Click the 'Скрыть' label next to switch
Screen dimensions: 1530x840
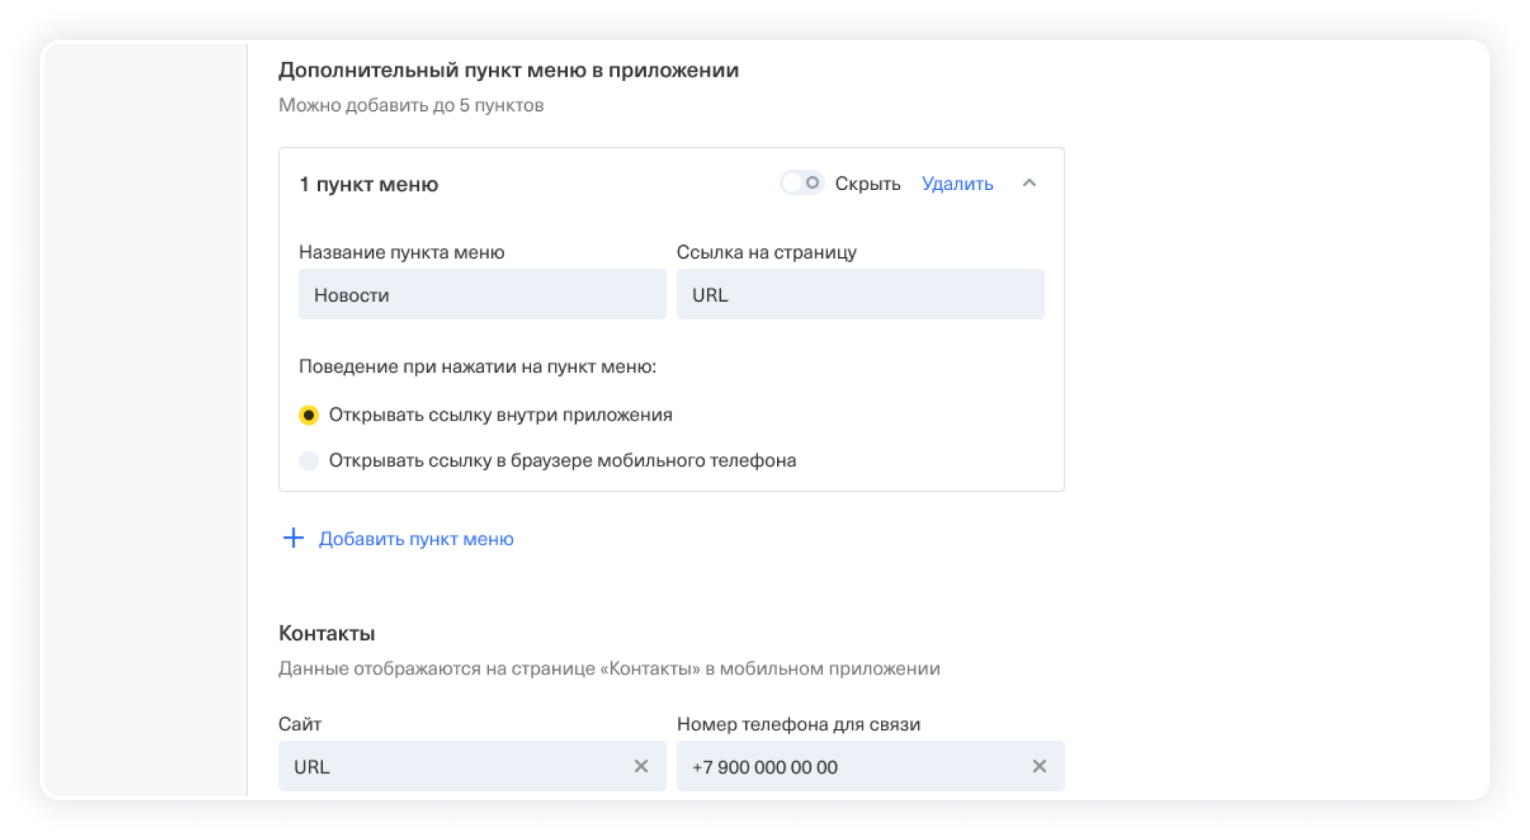pyautogui.click(x=867, y=184)
